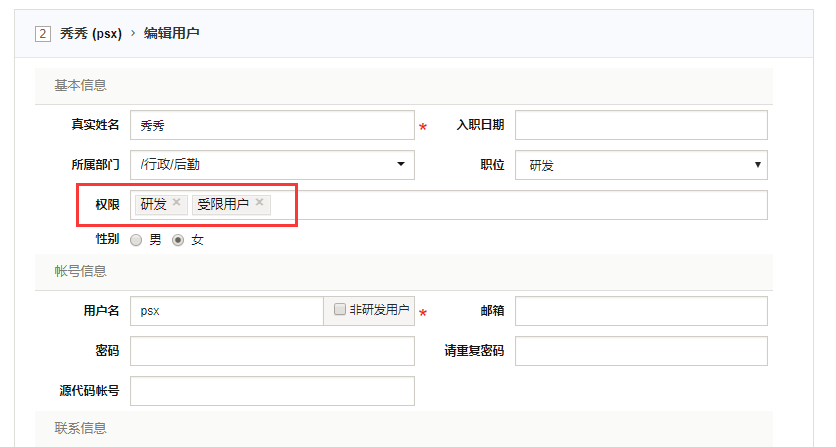Viewport: 836px width, 447px height.
Task: Click the 请重复密码 confirm field
Action: pyautogui.click(x=641, y=351)
